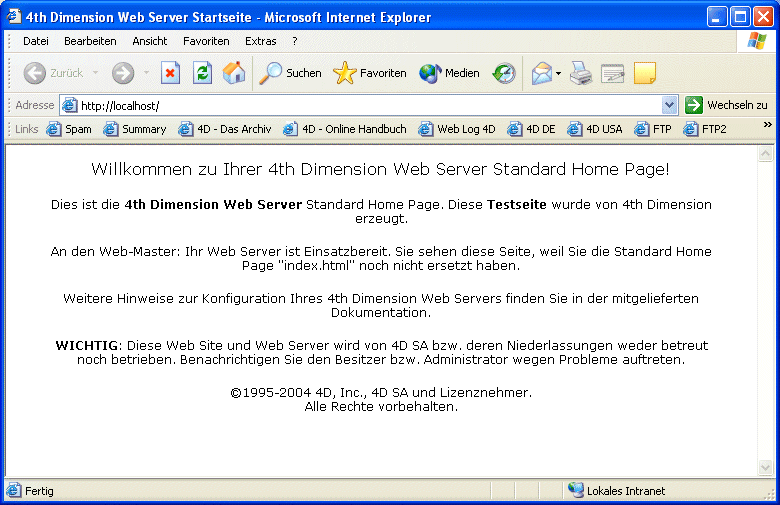Click the Lokales Intranet zone status icon
The image size is (780, 505).
point(576,491)
